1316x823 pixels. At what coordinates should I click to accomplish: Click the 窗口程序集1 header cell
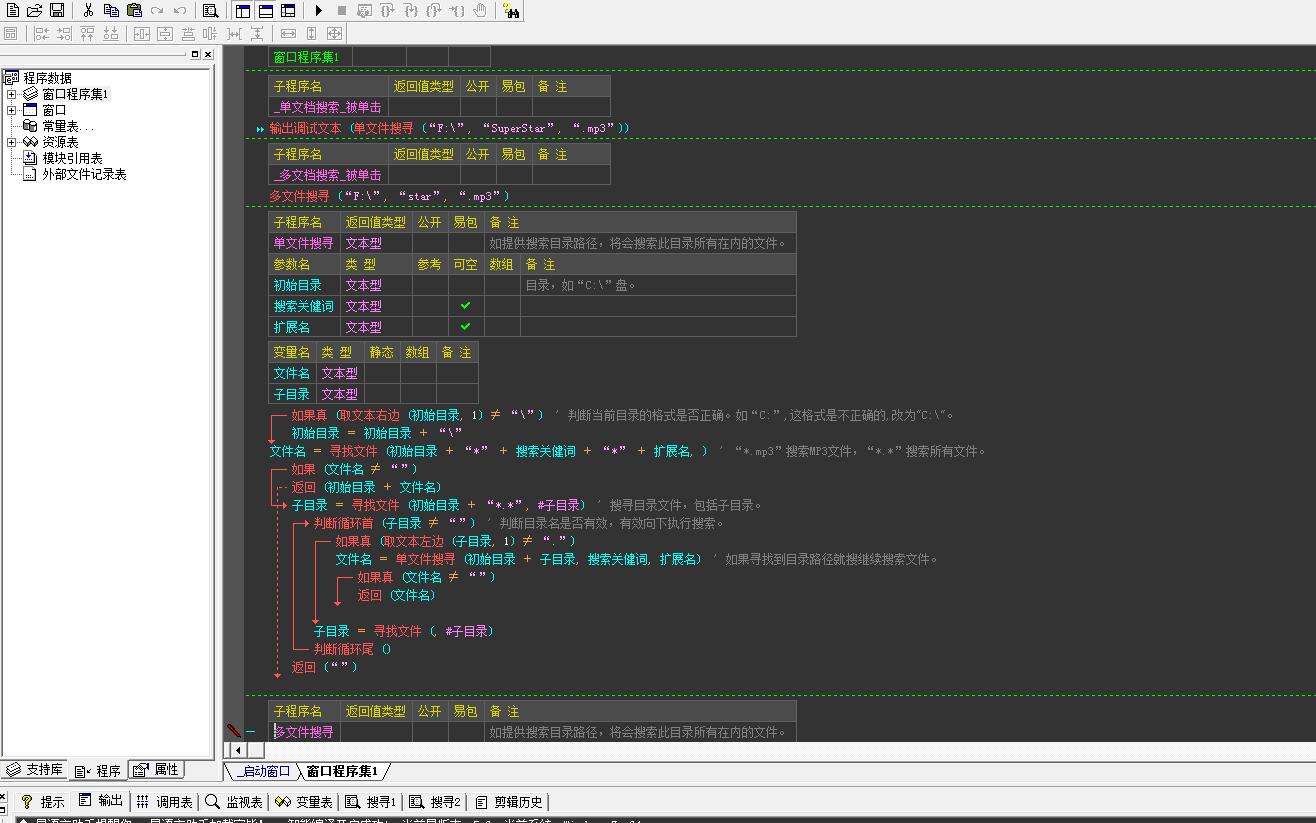(310, 57)
